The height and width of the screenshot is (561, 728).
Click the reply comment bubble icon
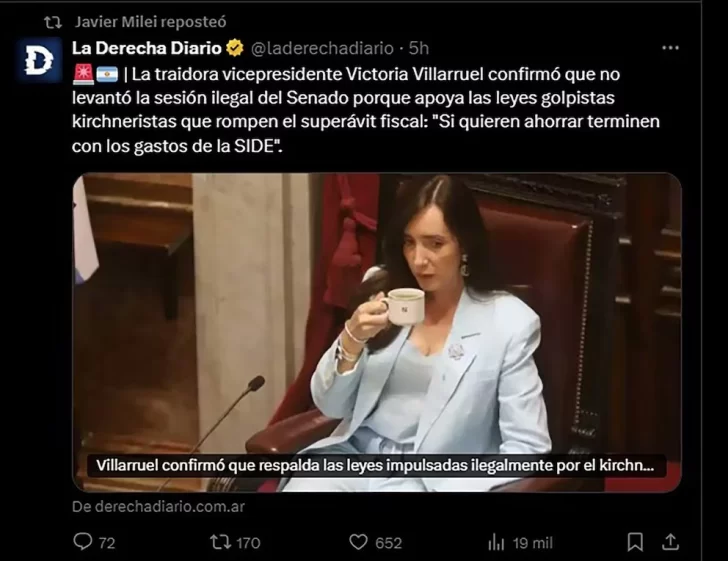pos(83,541)
